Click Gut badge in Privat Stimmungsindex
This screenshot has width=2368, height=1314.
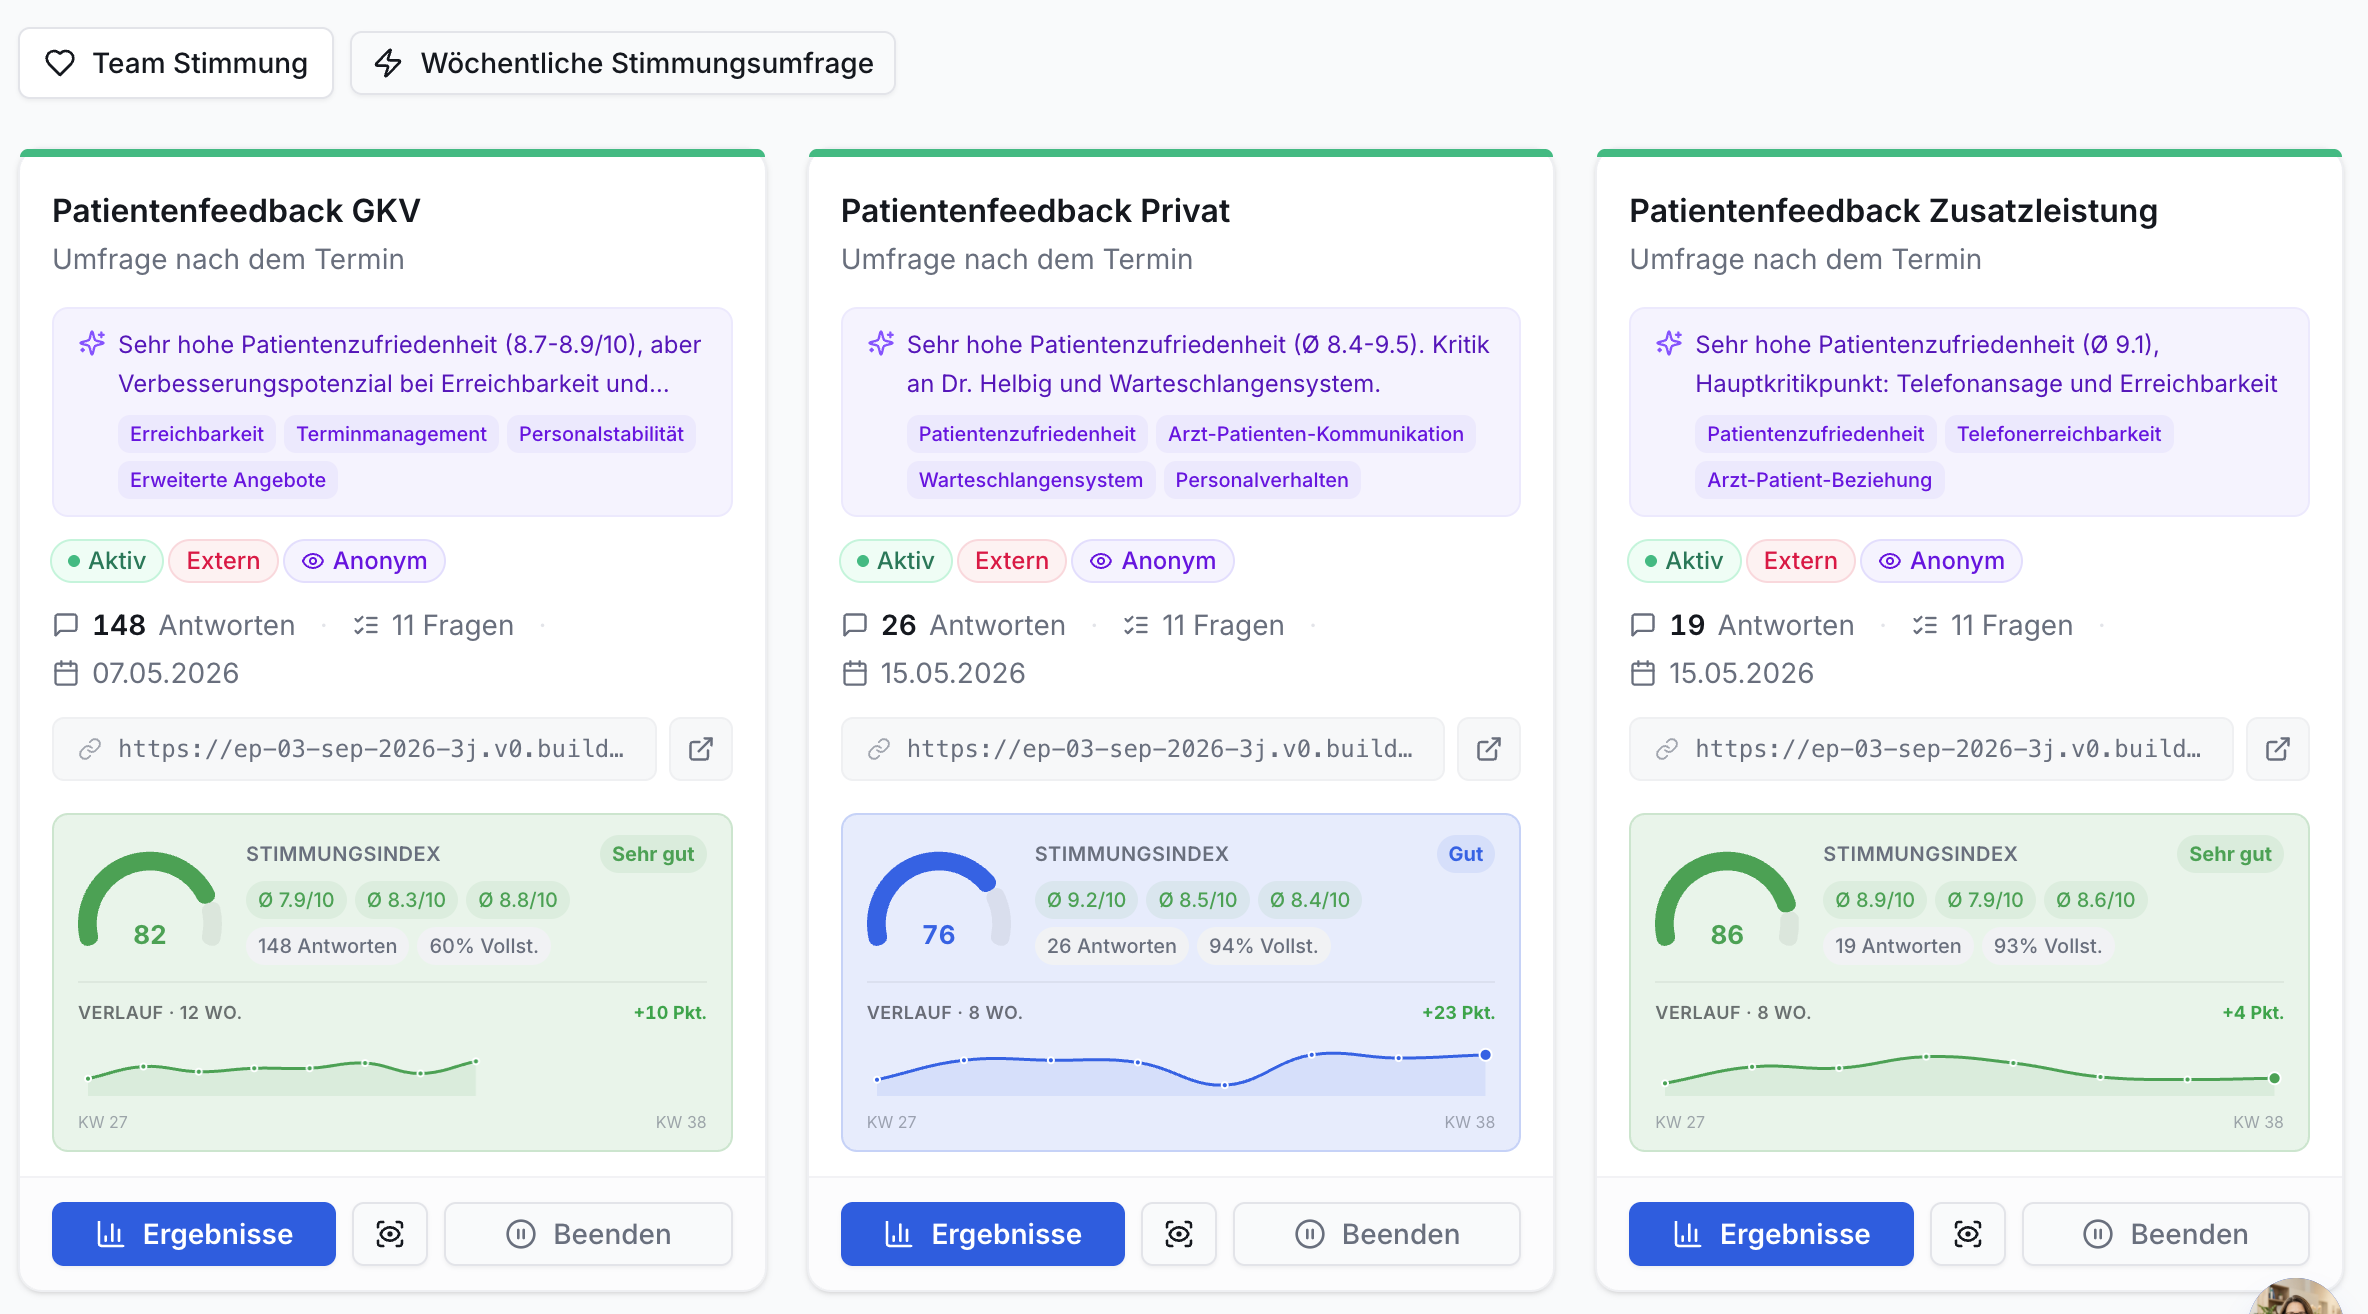tap(1466, 854)
